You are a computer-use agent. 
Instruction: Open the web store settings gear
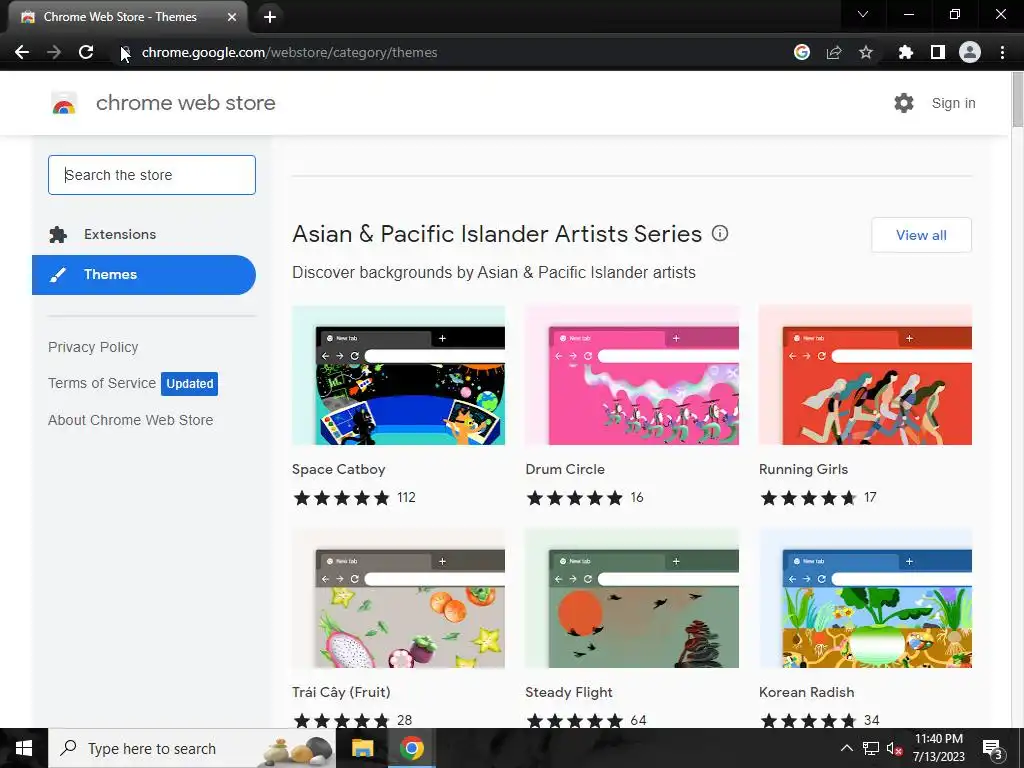coord(904,103)
